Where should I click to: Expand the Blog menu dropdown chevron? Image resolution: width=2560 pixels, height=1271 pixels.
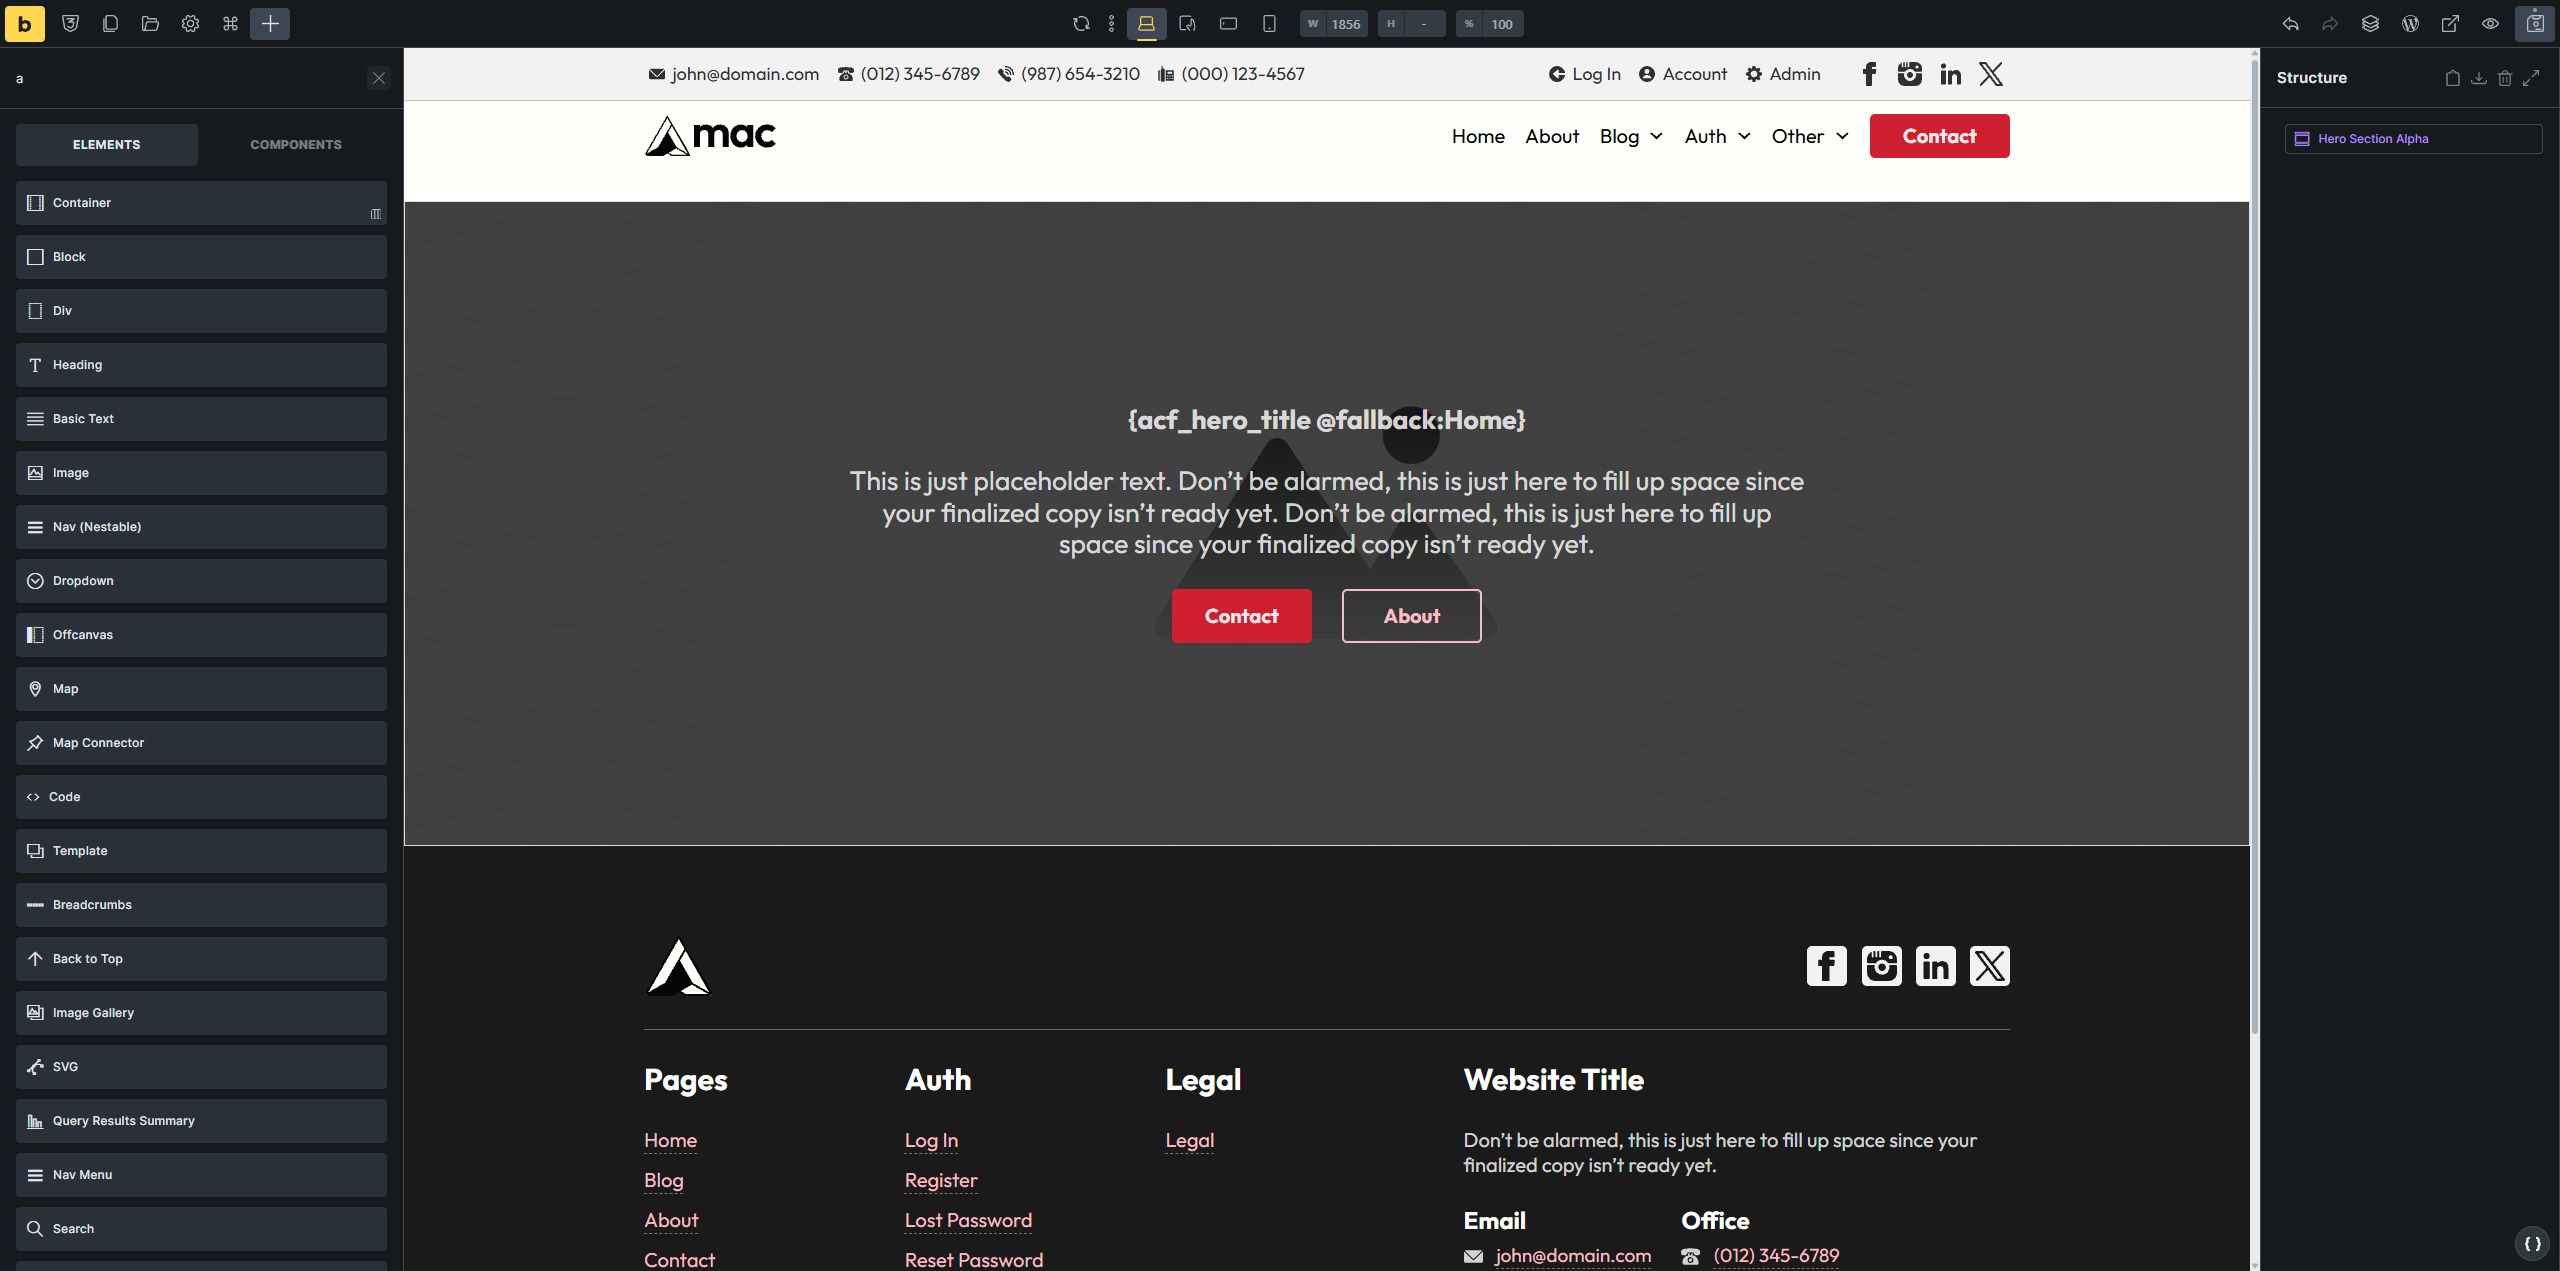pos(1656,137)
